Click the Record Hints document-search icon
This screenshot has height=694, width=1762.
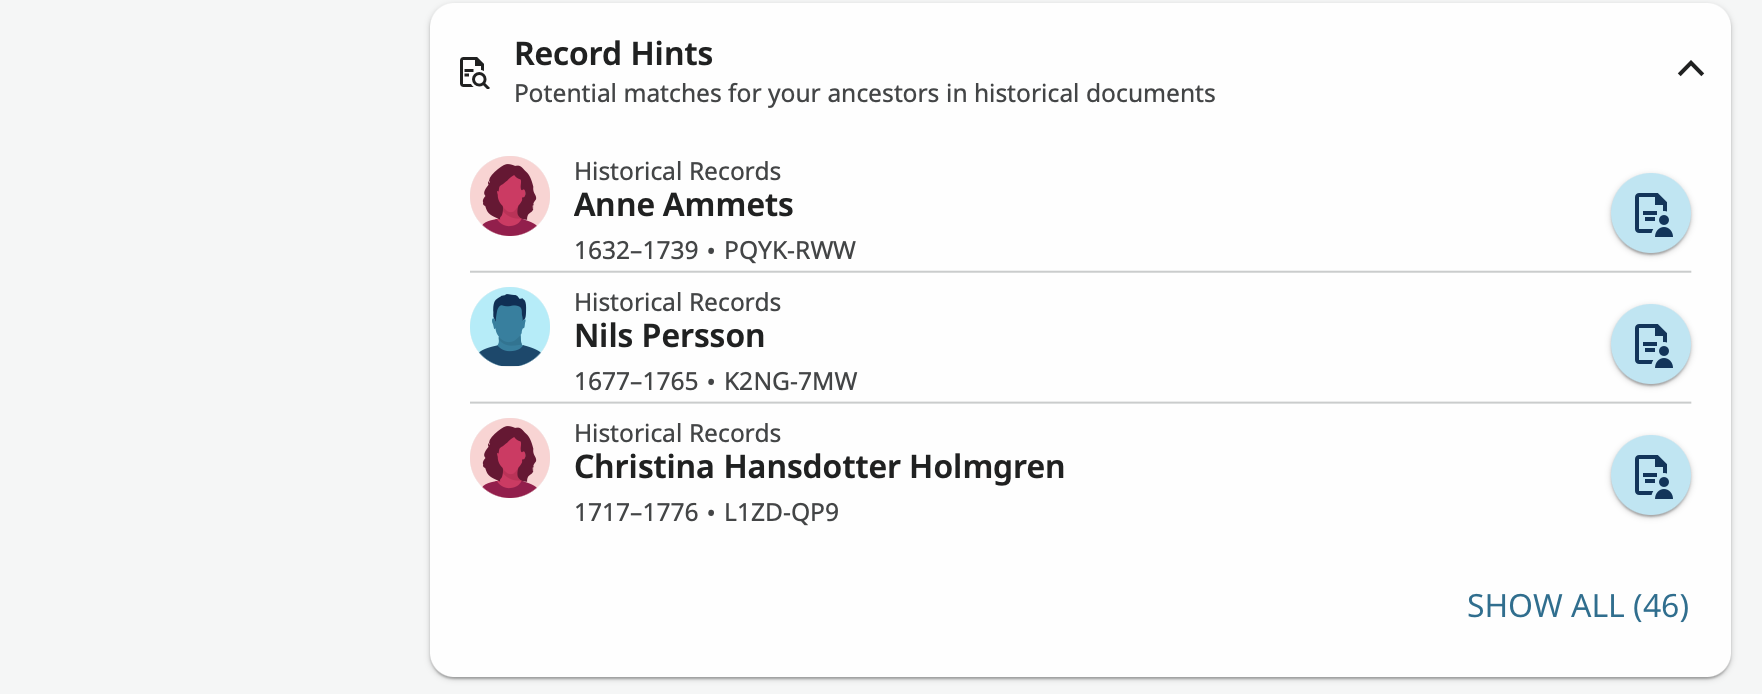[474, 73]
